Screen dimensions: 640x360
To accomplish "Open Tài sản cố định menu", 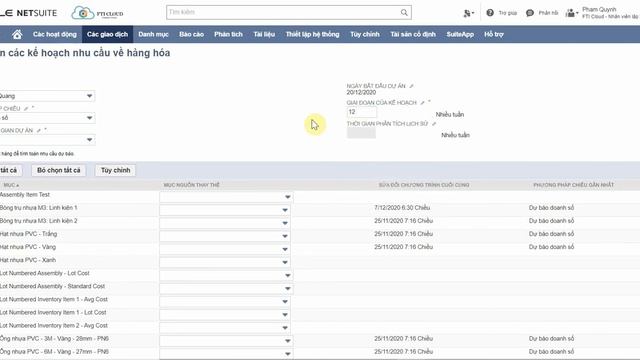I will pos(413,34).
